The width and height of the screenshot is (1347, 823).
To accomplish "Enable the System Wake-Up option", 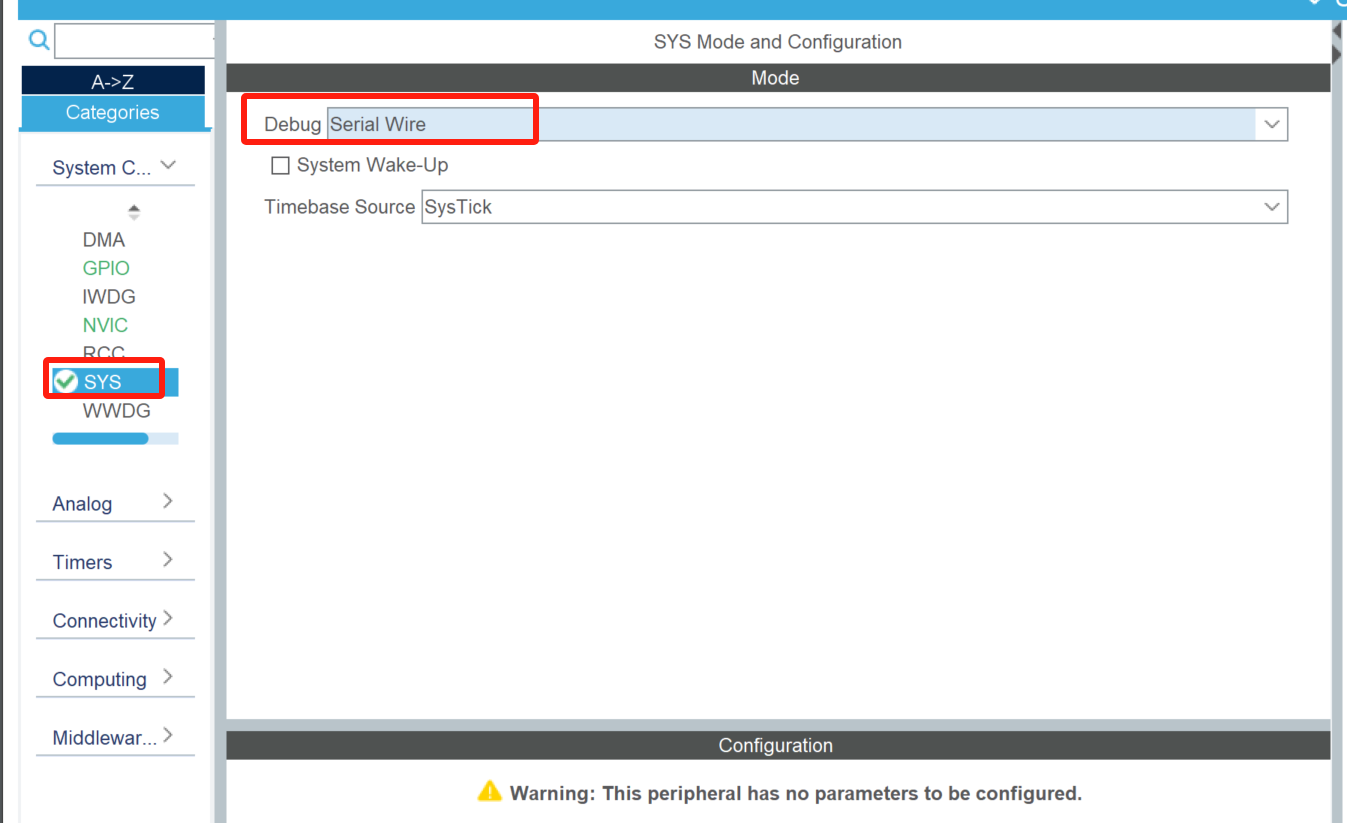I will (x=280, y=165).
